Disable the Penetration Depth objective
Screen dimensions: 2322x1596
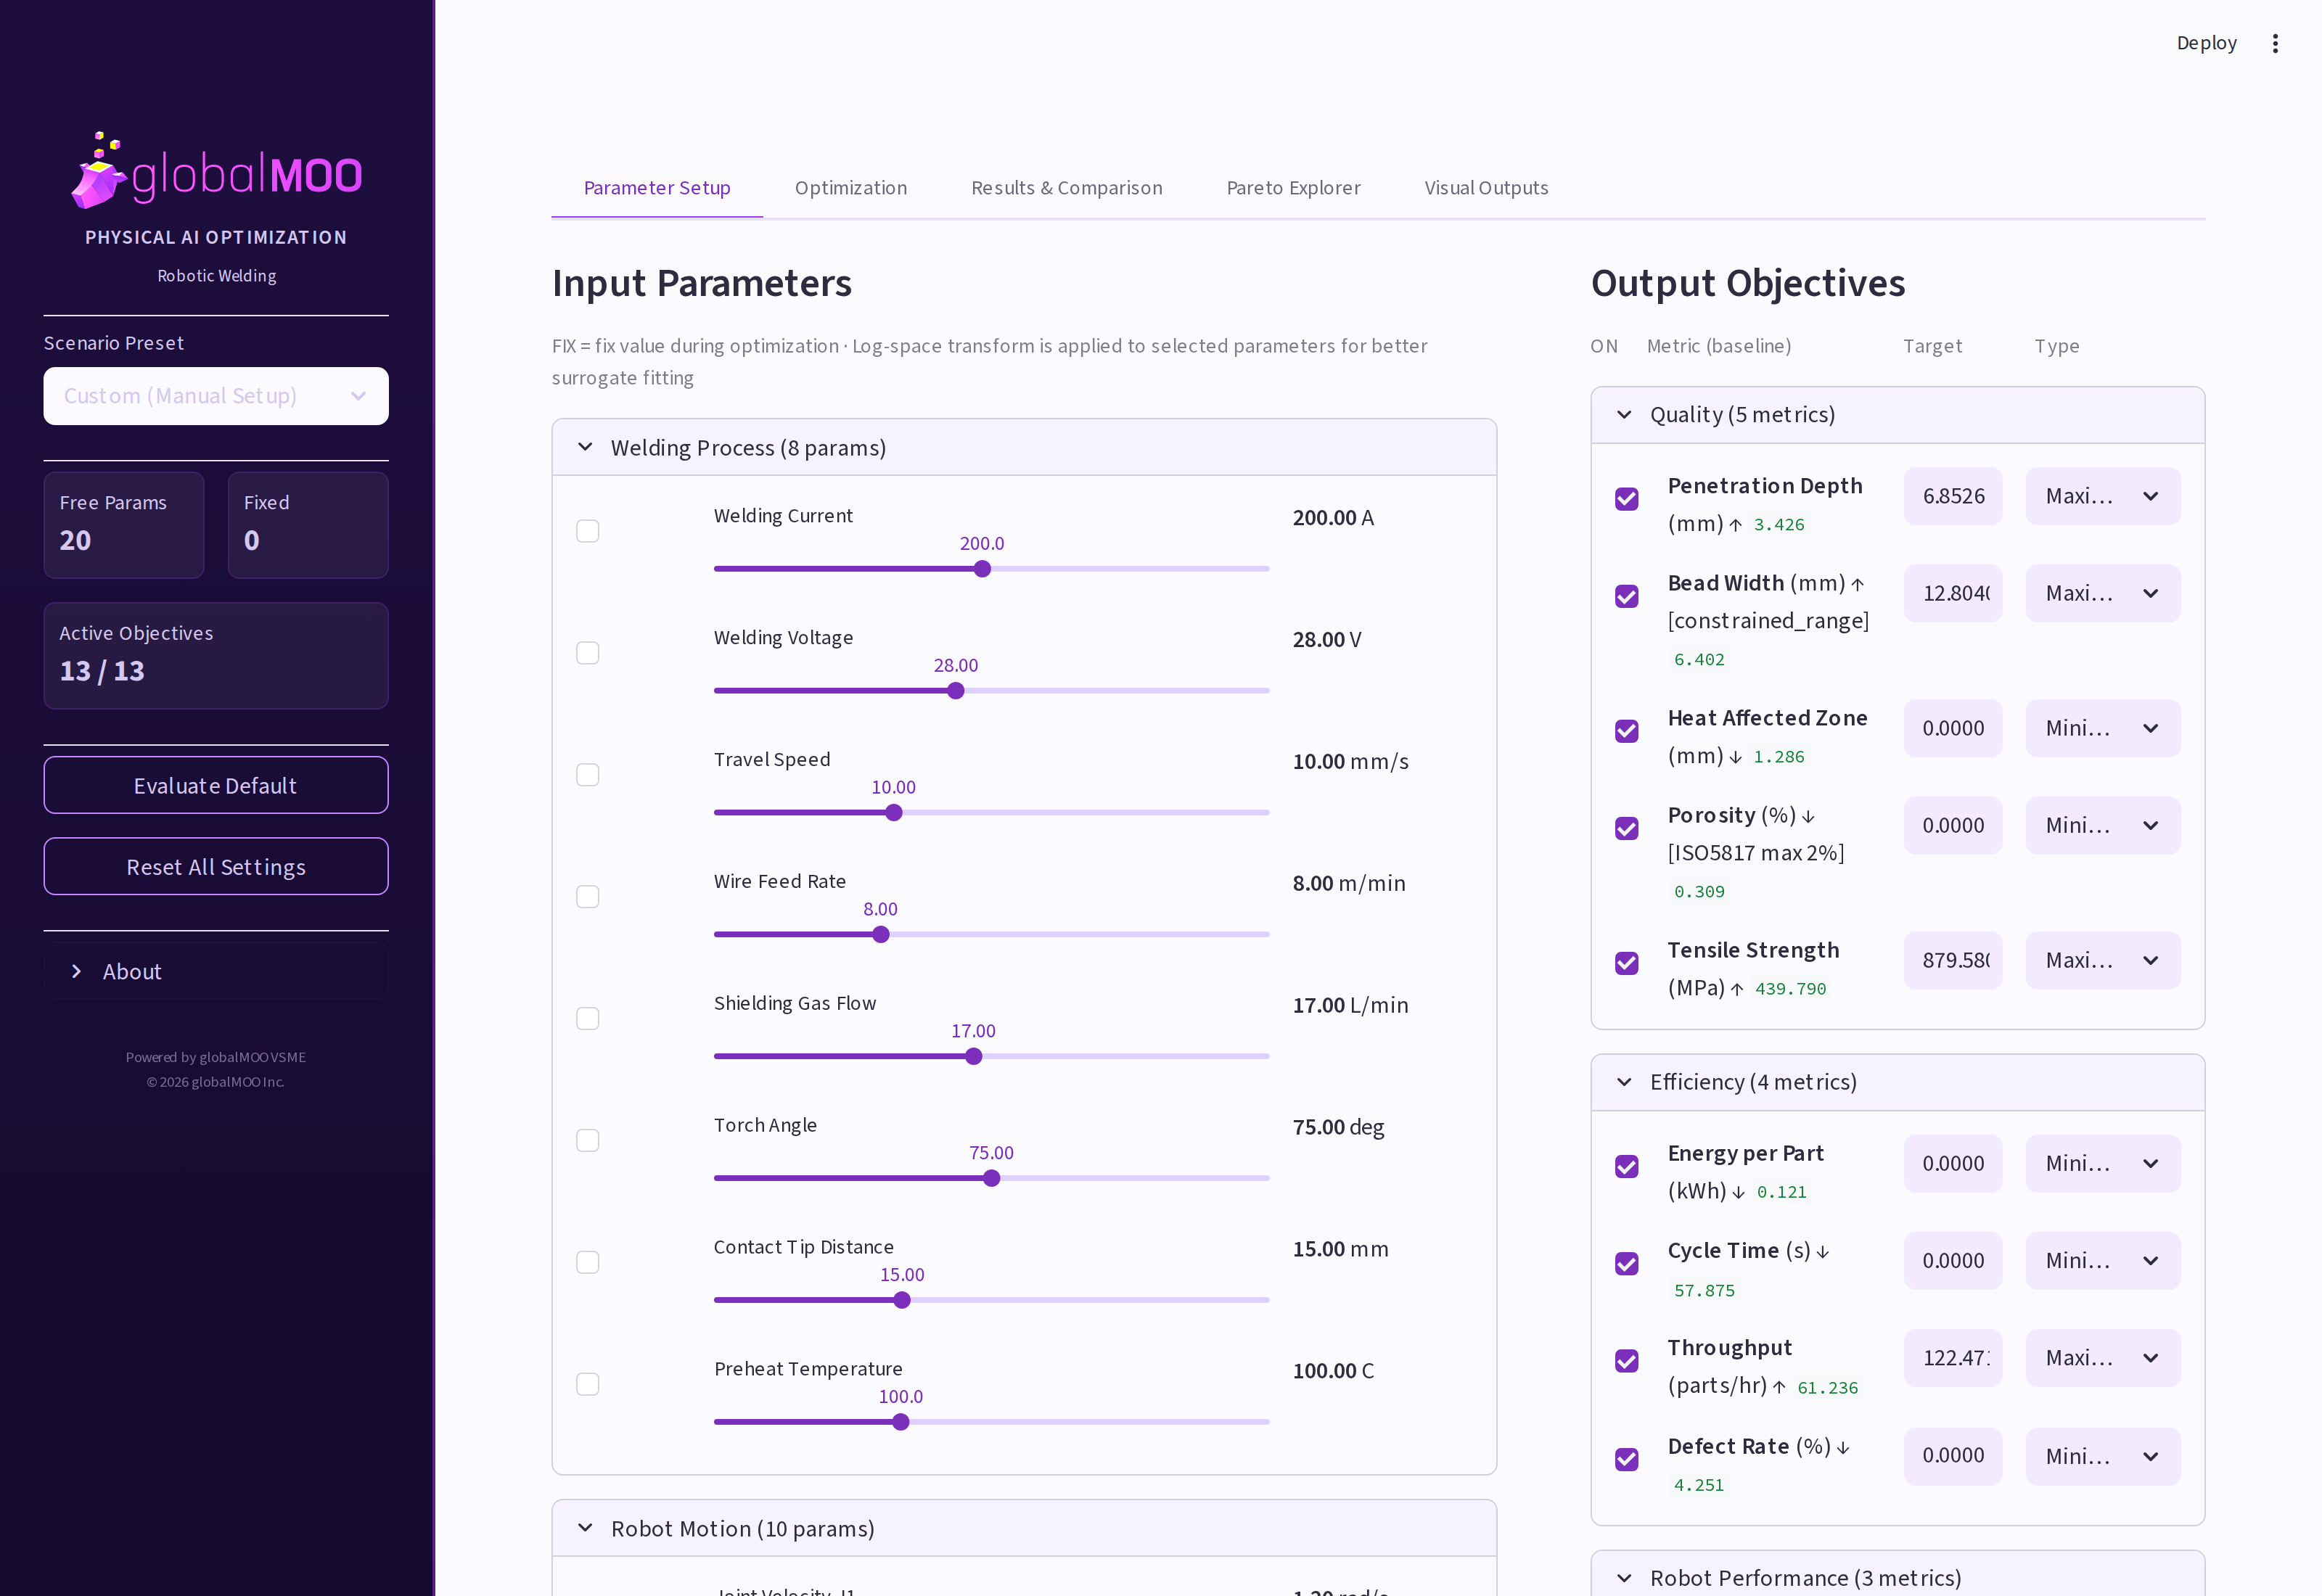[x=1627, y=499]
